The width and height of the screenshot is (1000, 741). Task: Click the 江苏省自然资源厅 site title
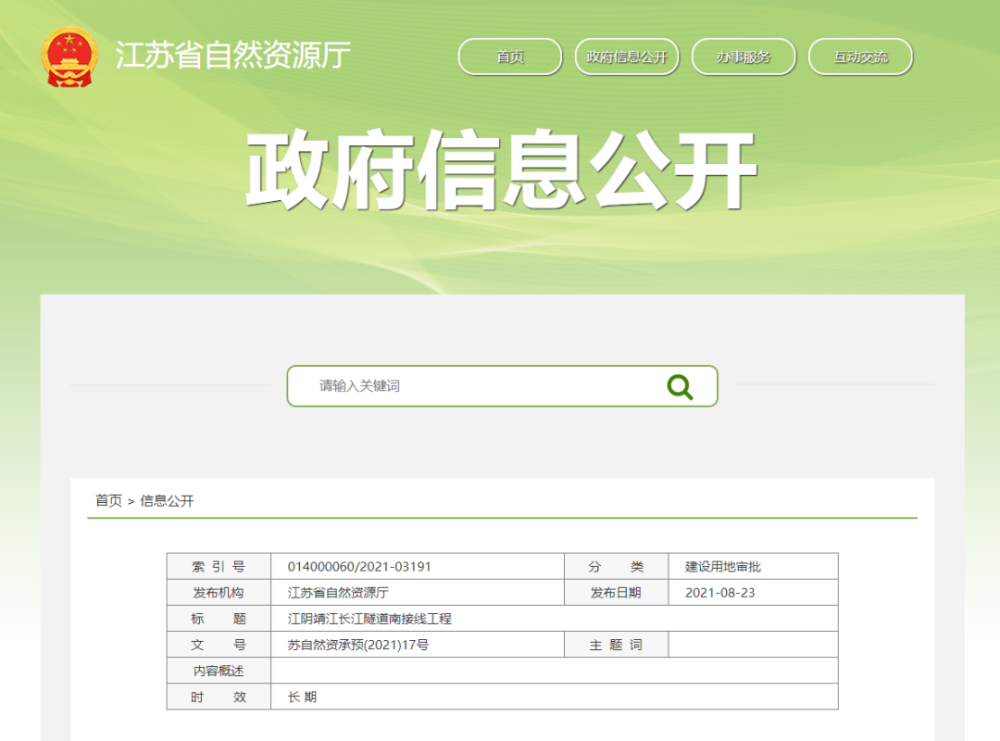coord(233,56)
